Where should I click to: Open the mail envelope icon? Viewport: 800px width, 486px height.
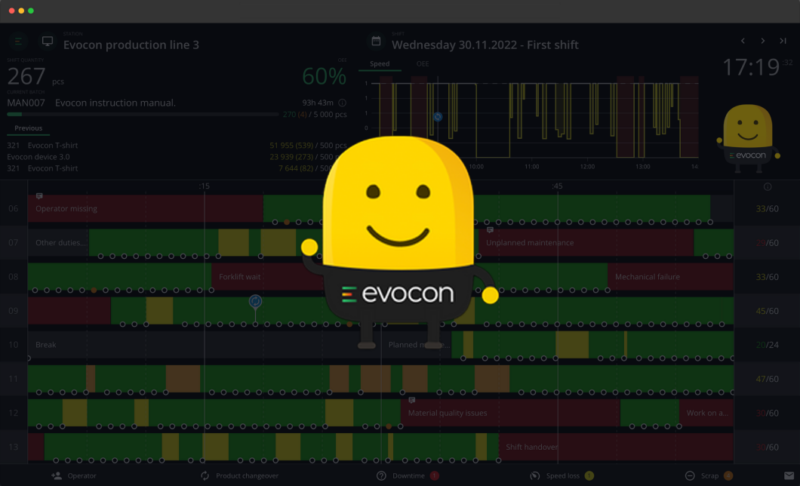pos(789,476)
